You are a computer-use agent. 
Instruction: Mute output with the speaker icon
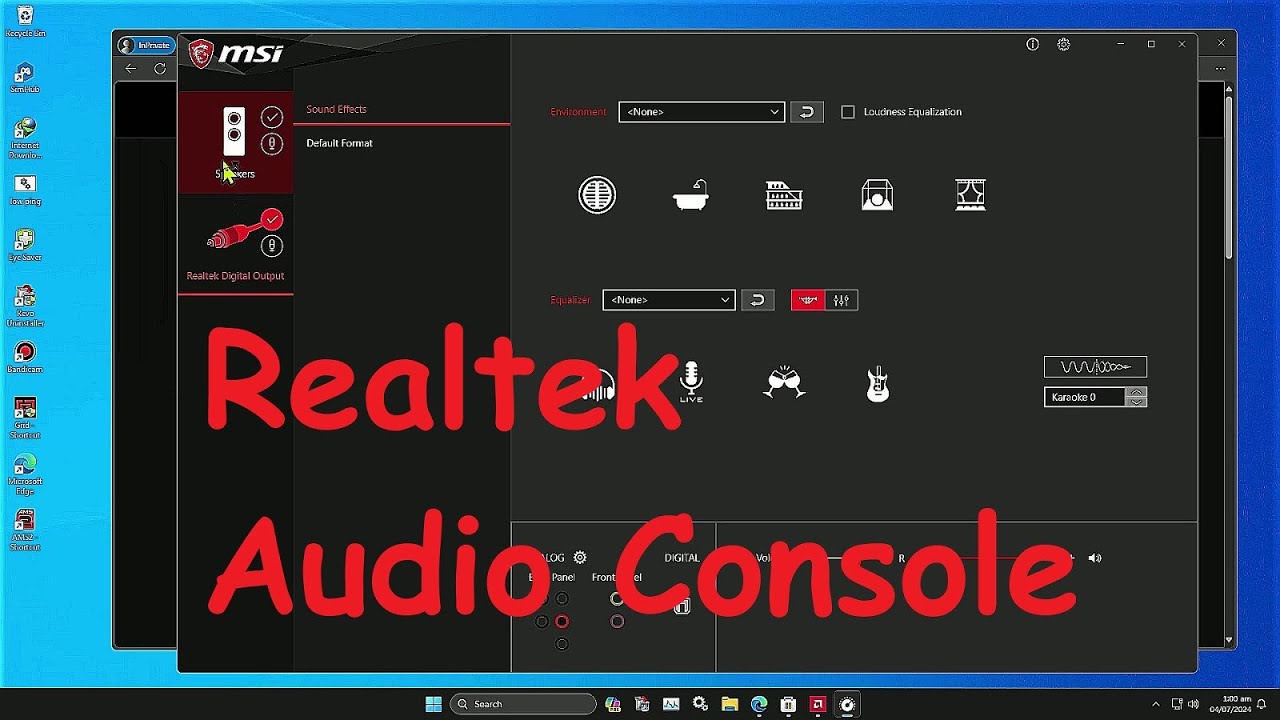point(1094,557)
